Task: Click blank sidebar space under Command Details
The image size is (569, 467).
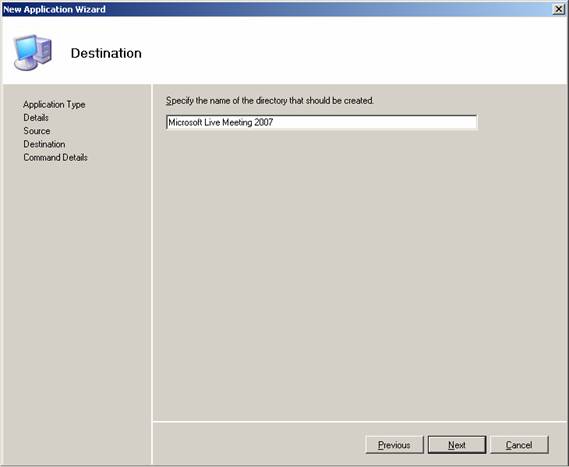Action: [76, 308]
